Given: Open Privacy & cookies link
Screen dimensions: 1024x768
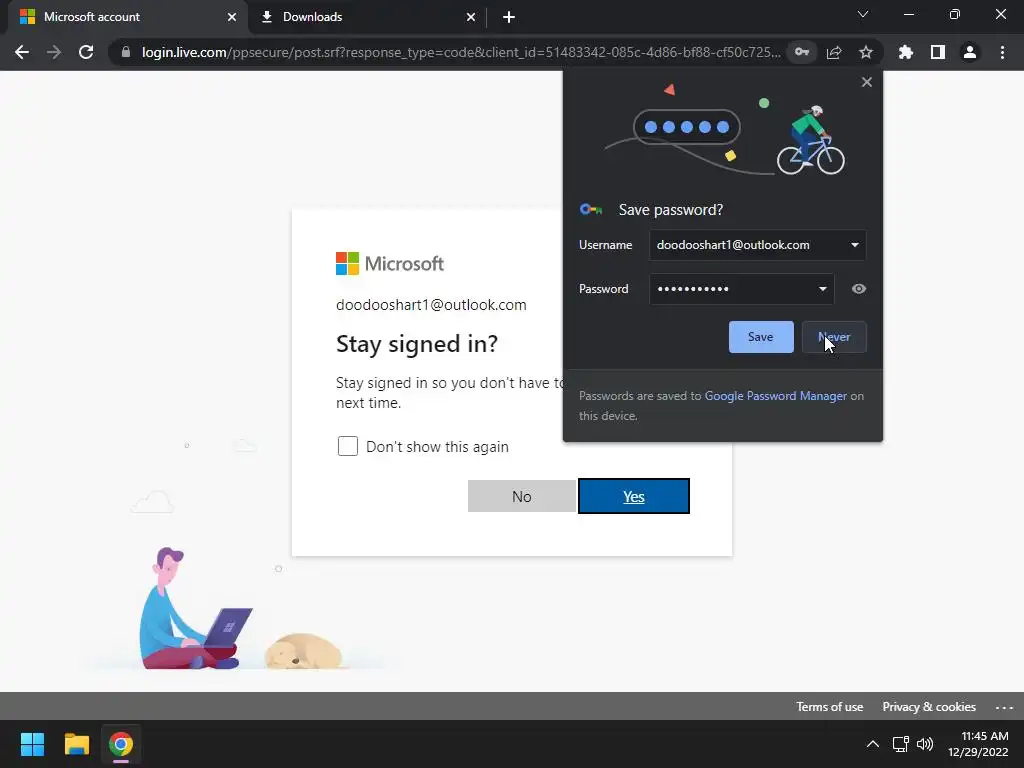Looking at the screenshot, I should coord(929,707).
